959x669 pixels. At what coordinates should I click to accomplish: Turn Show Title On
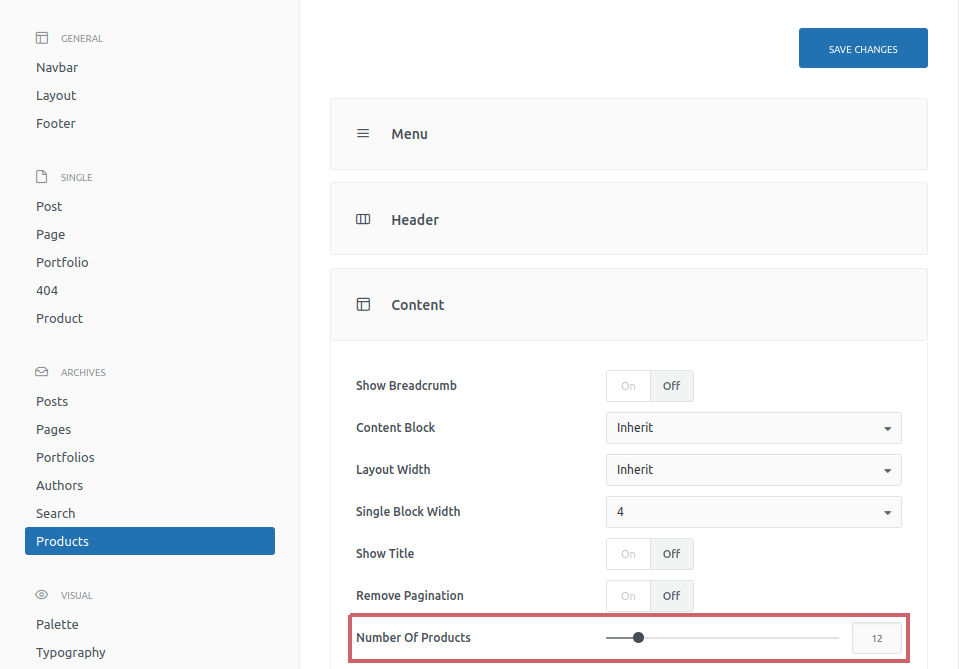point(628,554)
